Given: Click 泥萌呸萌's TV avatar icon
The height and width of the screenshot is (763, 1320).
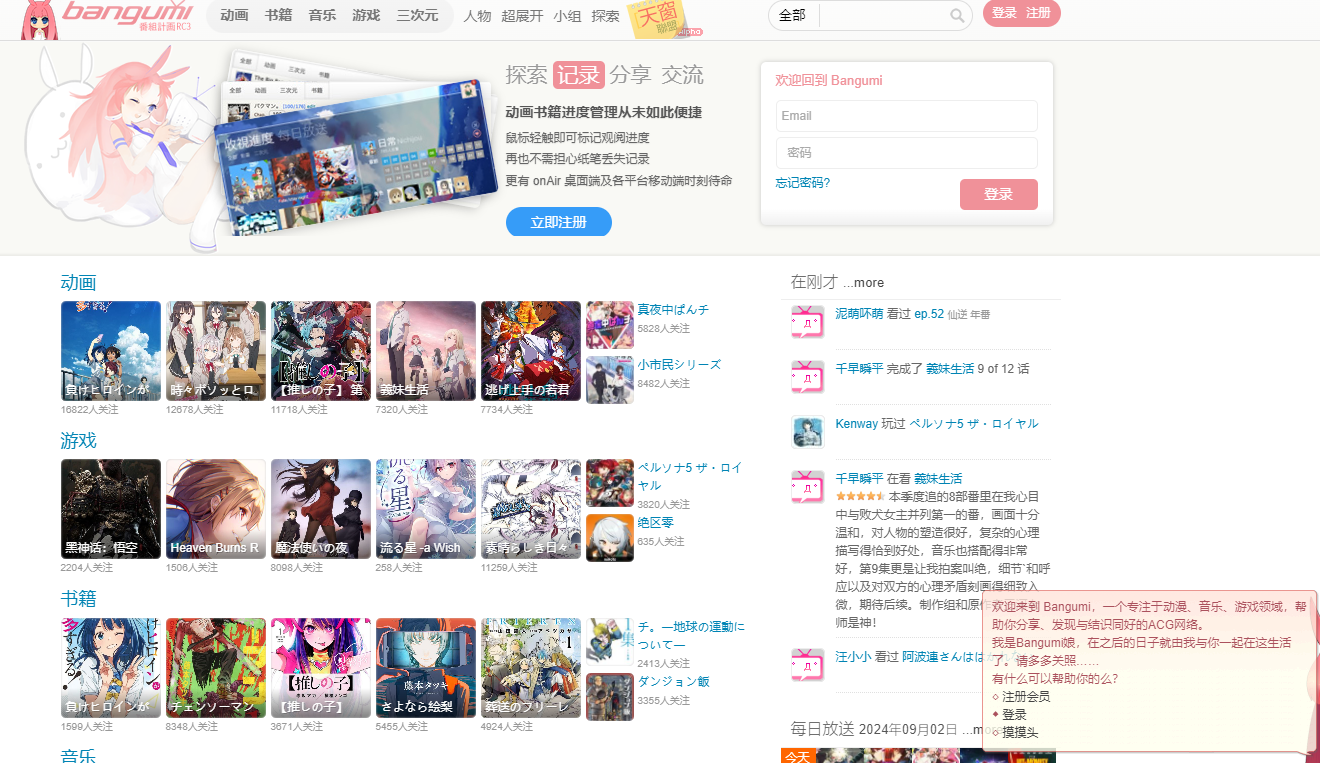Looking at the screenshot, I should point(807,321).
